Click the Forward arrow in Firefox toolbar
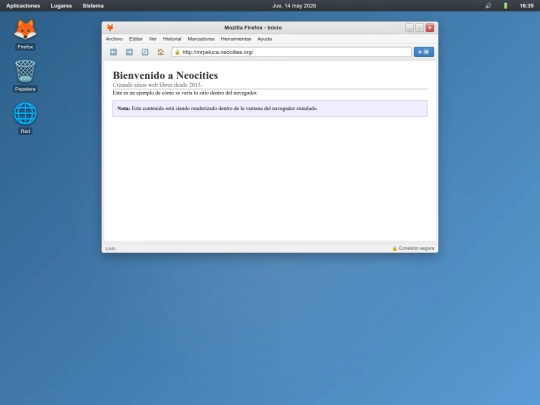 (x=129, y=52)
